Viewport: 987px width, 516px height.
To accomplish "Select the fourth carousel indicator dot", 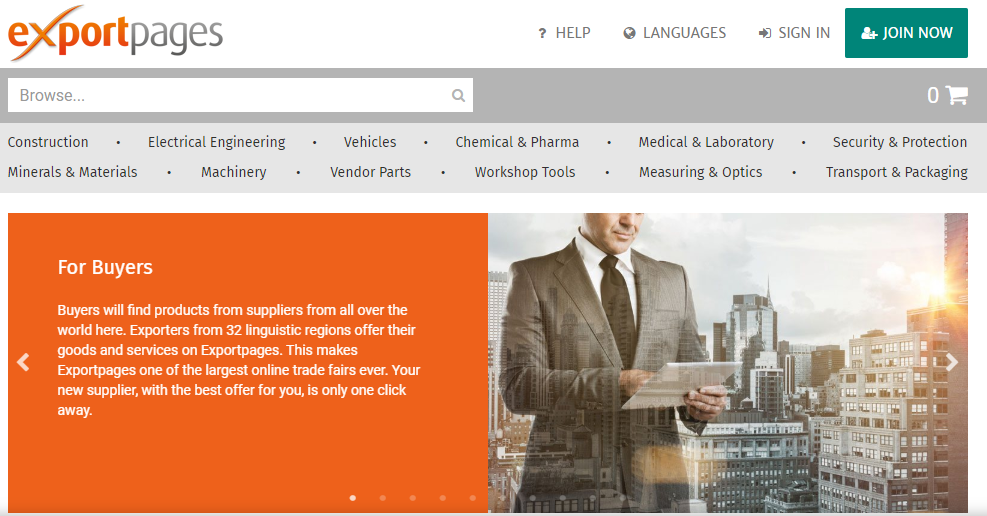I will tap(443, 498).
